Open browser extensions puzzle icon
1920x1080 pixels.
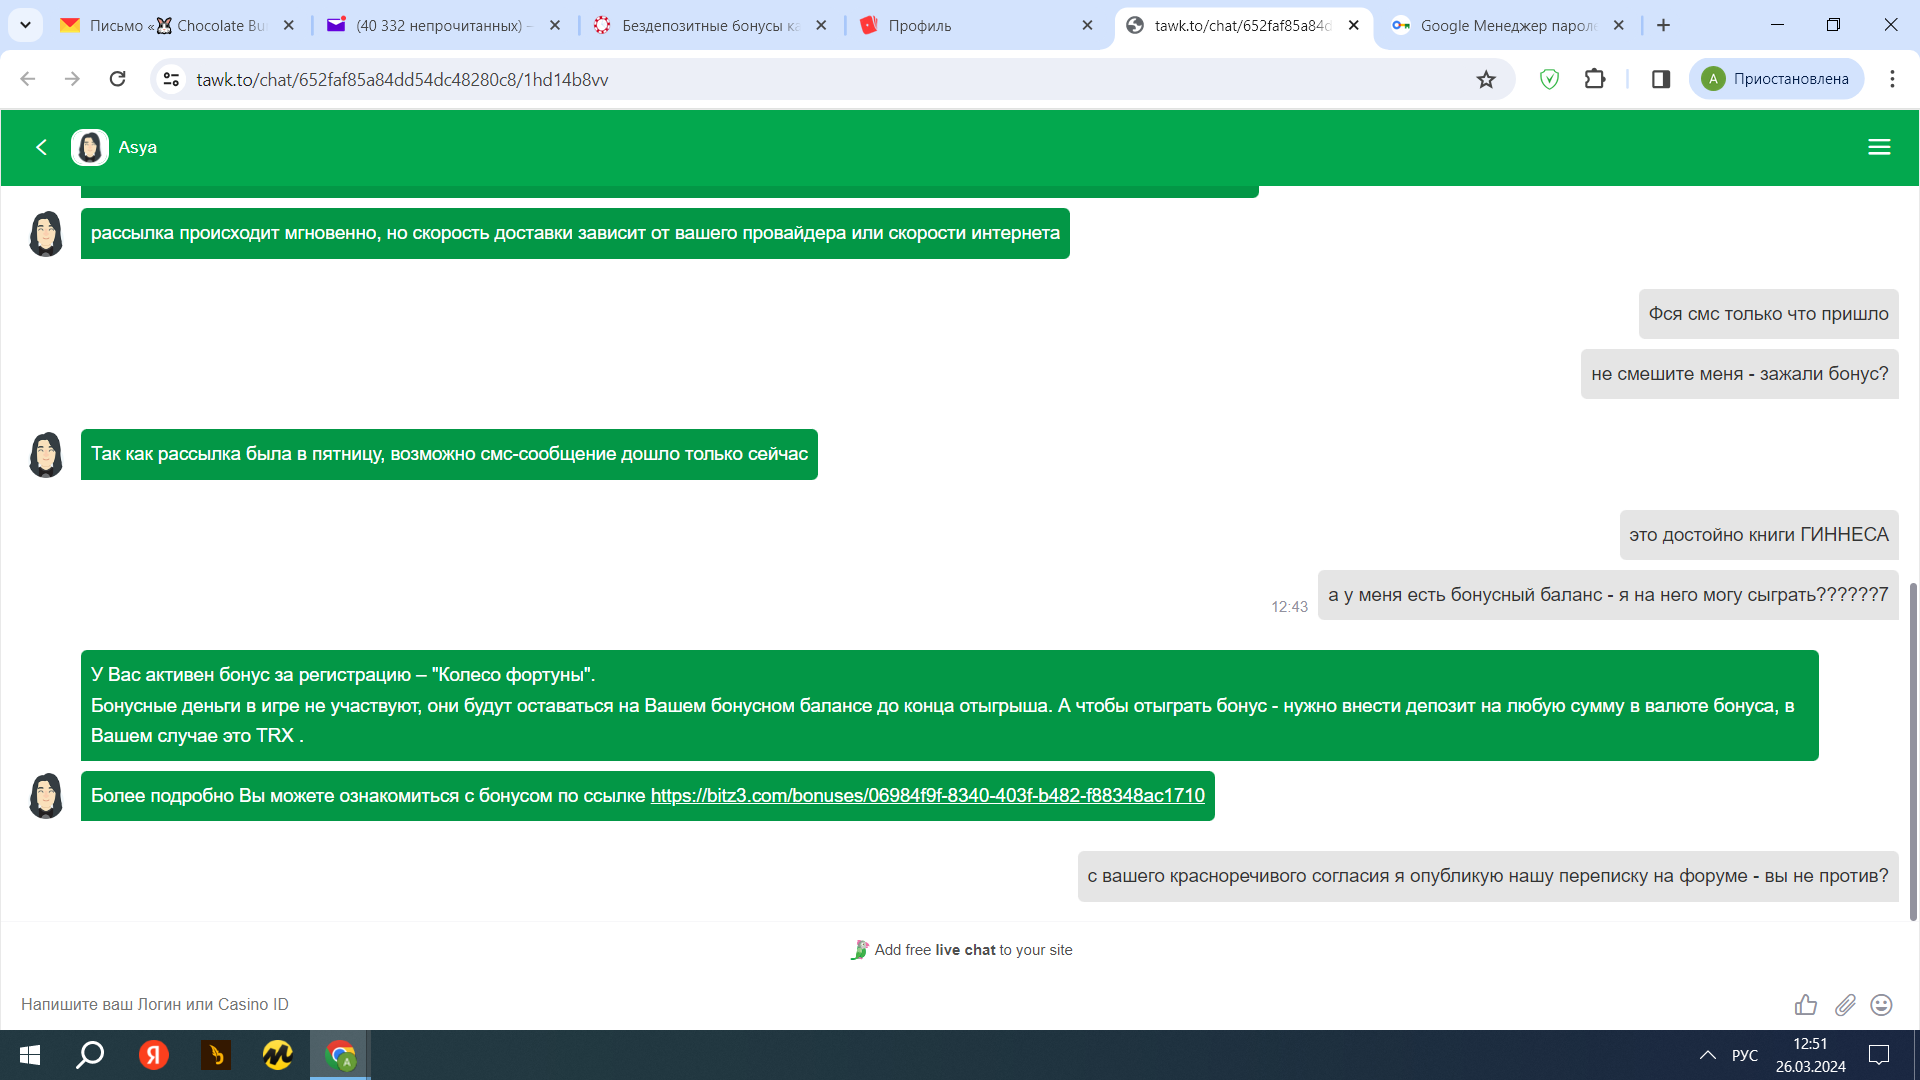coord(1595,79)
